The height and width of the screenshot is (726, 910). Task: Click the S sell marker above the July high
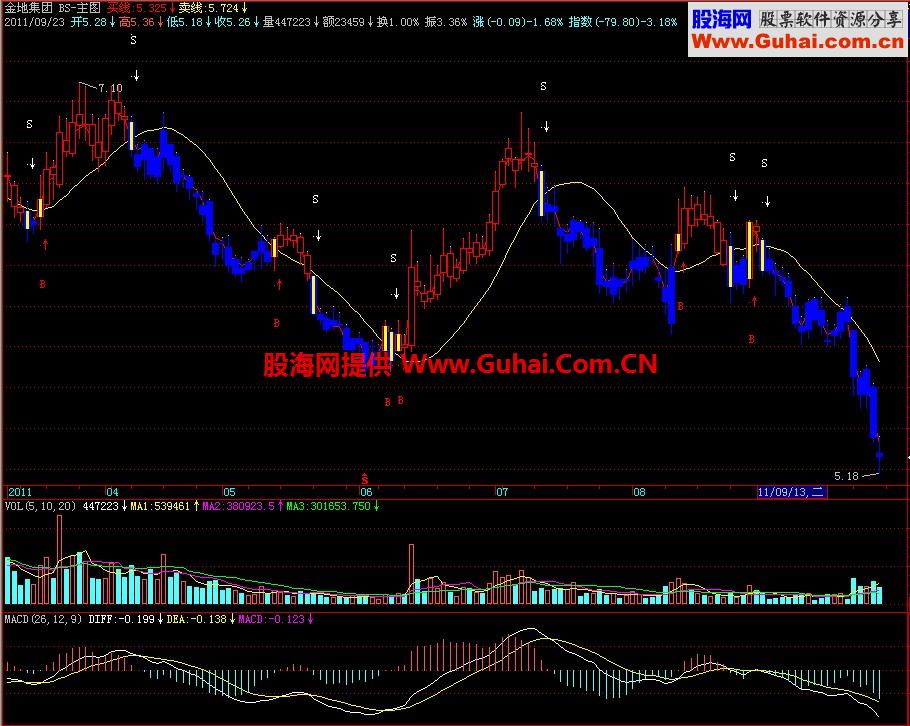541,86
